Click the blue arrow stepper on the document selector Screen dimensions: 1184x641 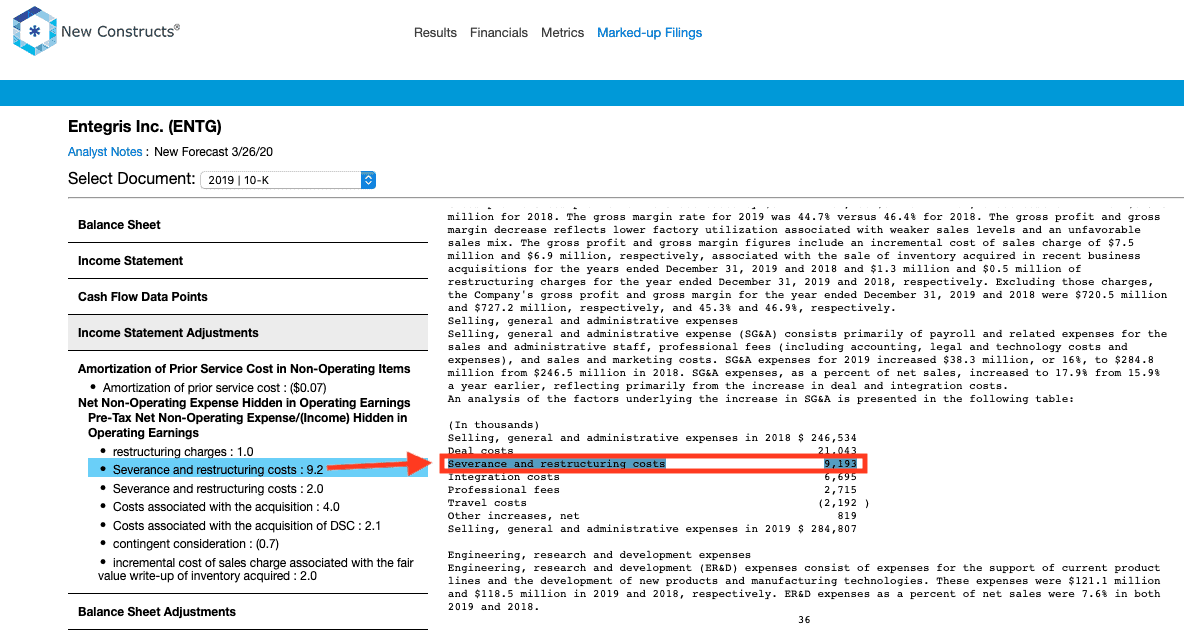point(368,180)
